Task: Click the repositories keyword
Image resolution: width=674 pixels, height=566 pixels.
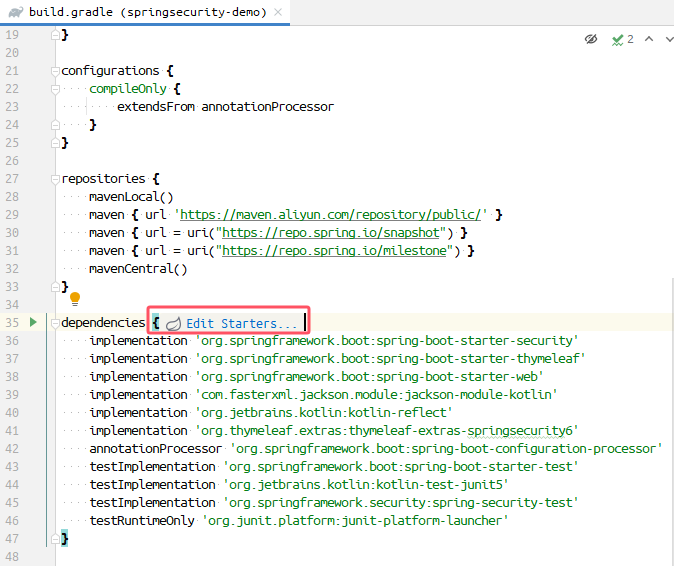Action: pos(103,179)
